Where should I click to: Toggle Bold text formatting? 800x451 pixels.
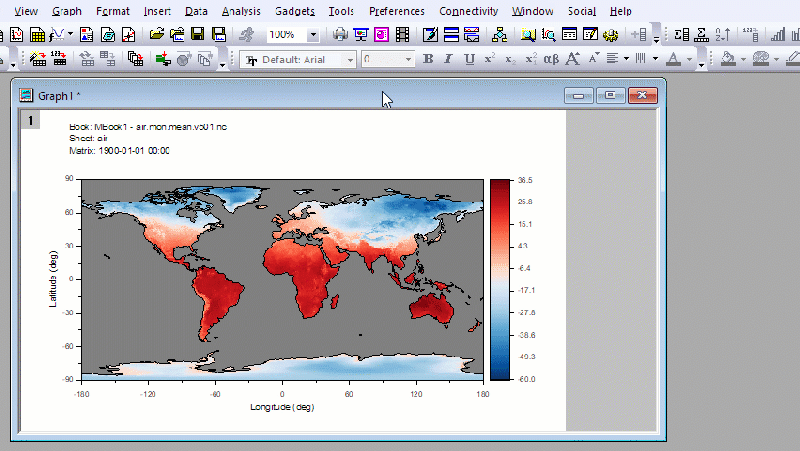coord(429,59)
